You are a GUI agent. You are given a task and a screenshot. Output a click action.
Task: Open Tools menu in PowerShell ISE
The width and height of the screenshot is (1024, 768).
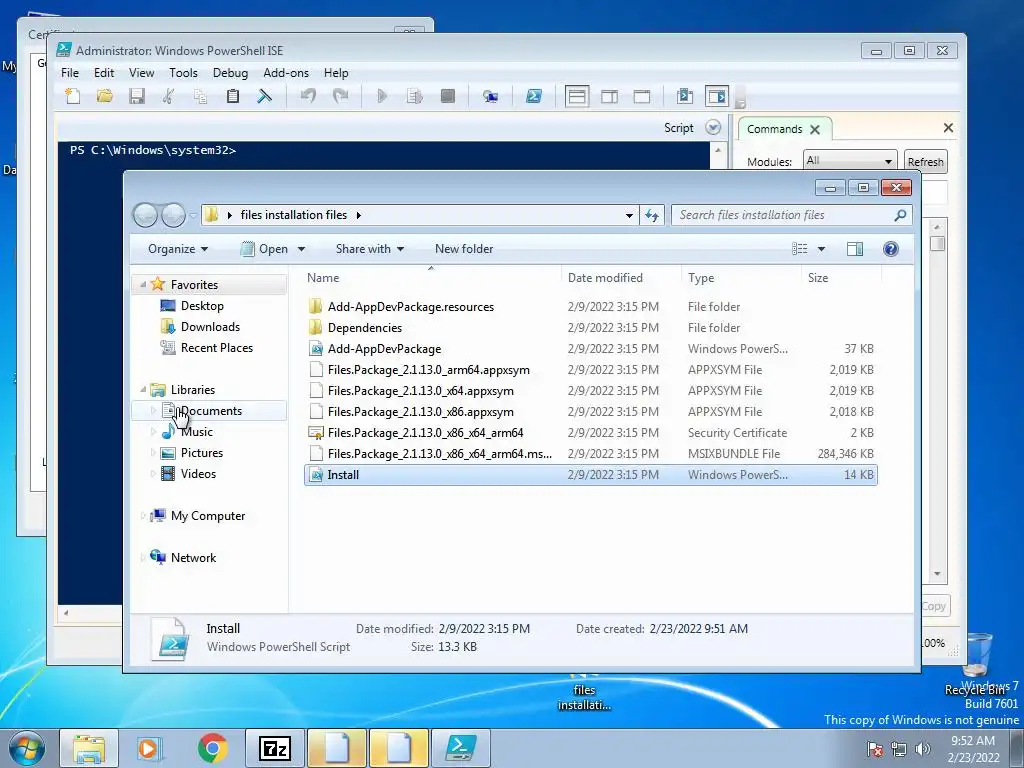(184, 73)
